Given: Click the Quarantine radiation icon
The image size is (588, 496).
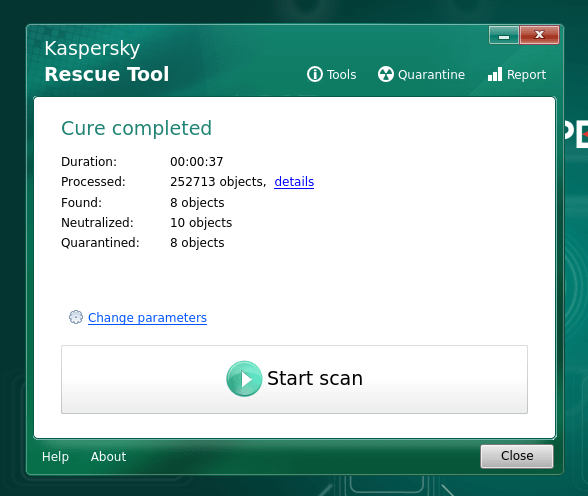Looking at the screenshot, I should [x=386, y=74].
